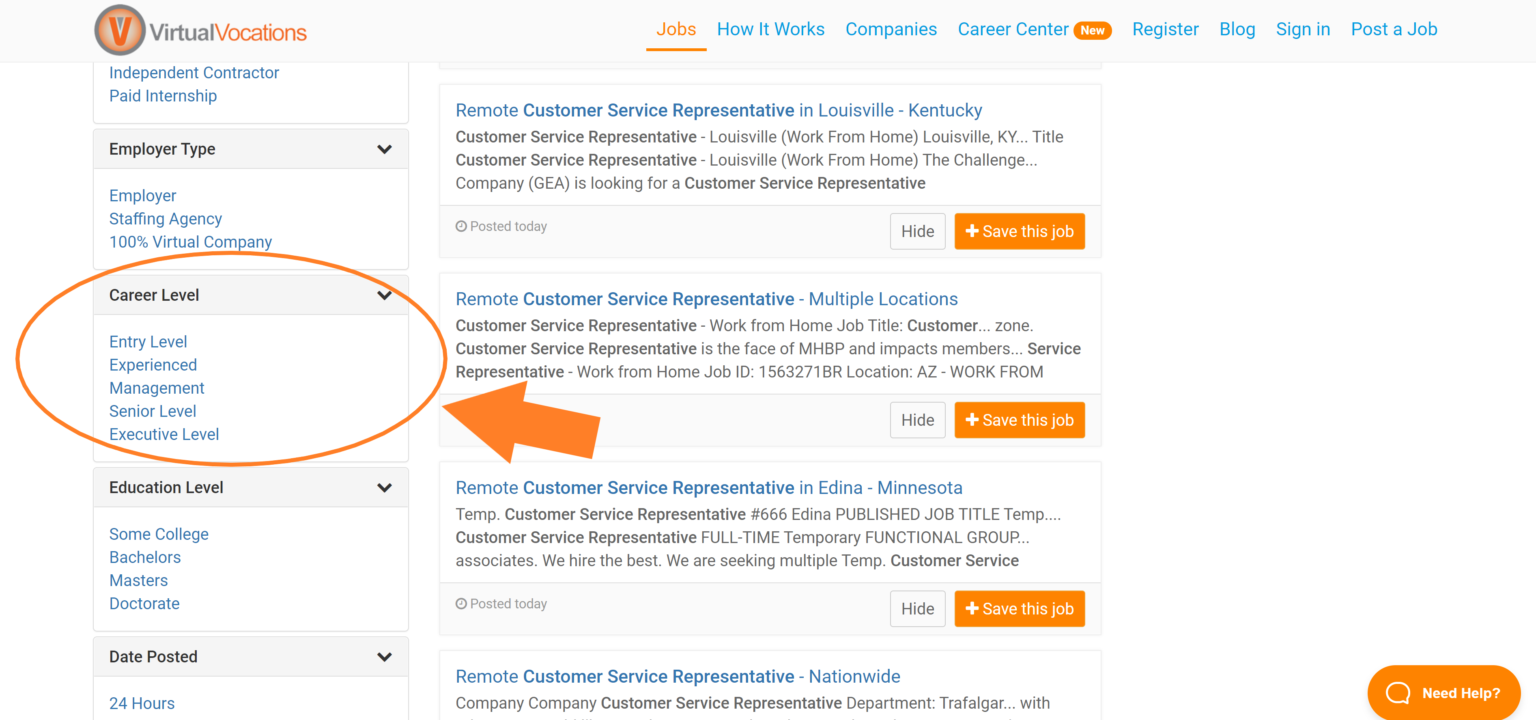This screenshot has height=720, width=1536.
Task: Click Sign in
Action: pyautogui.click(x=1302, y=29)
